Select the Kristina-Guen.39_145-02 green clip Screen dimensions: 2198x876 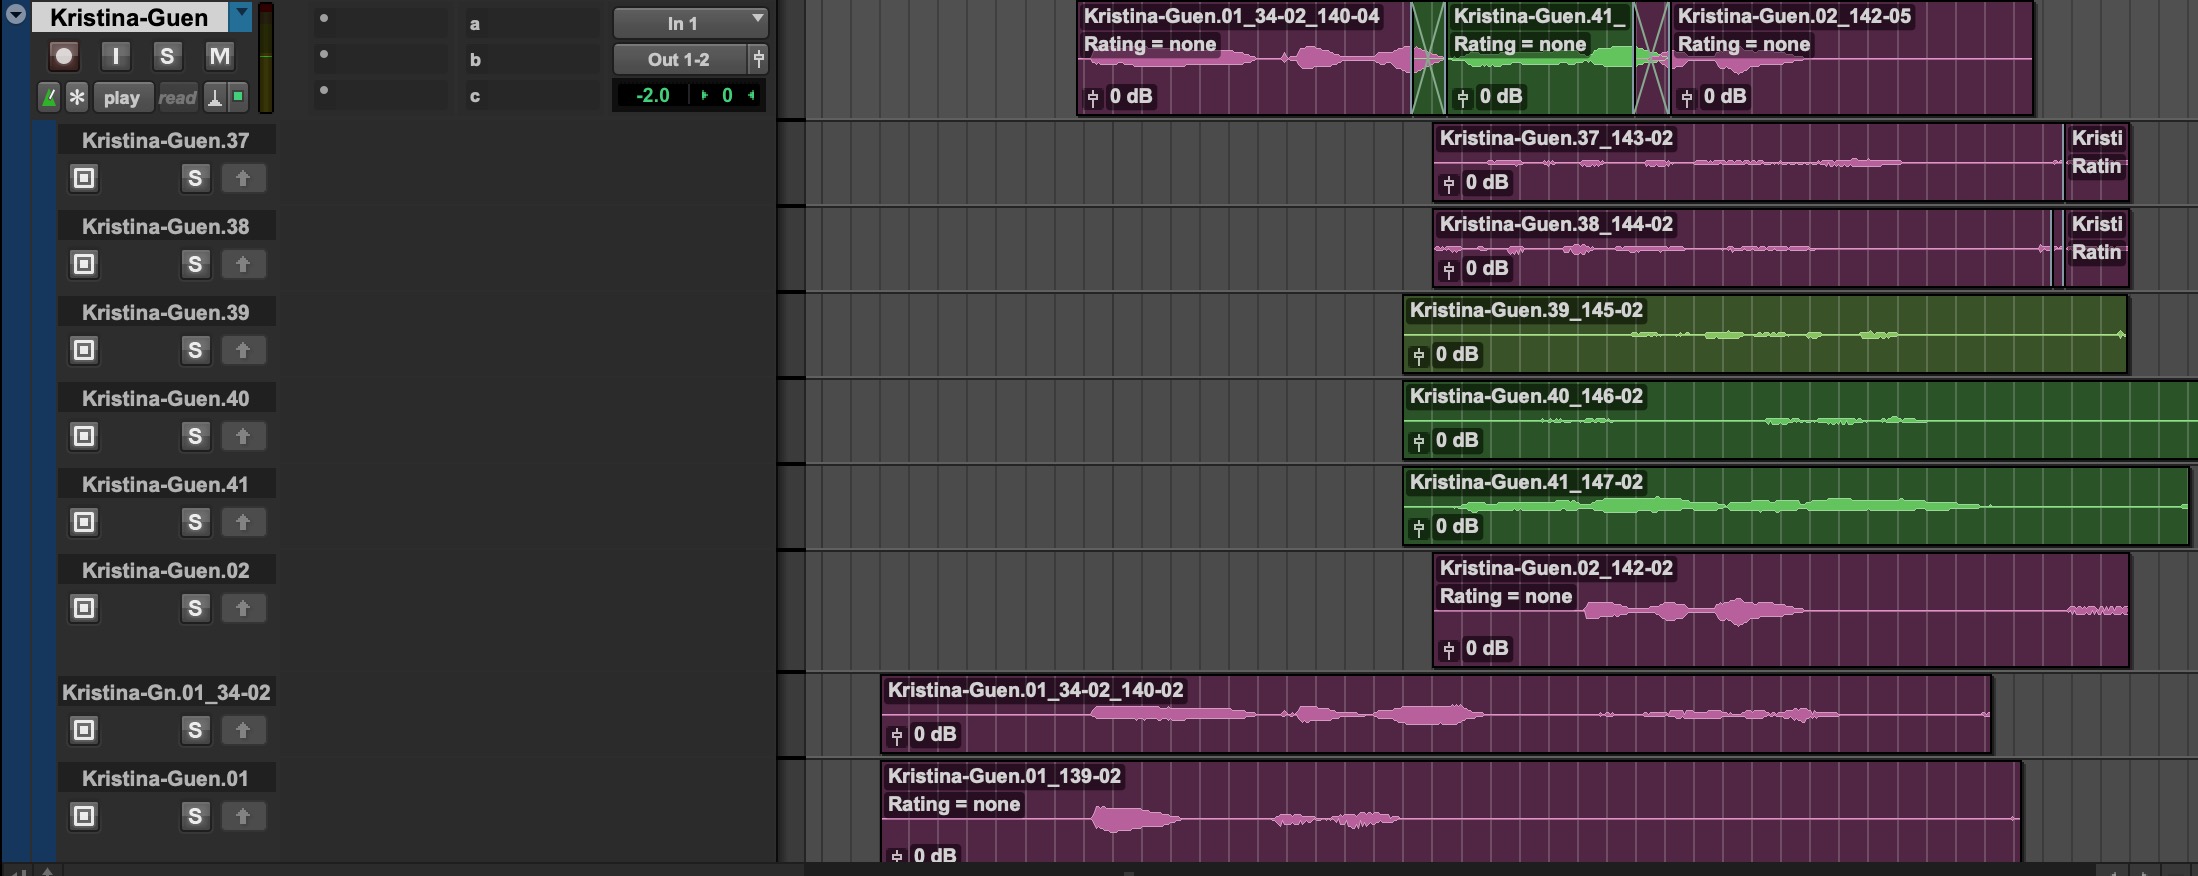(1765, 334)
